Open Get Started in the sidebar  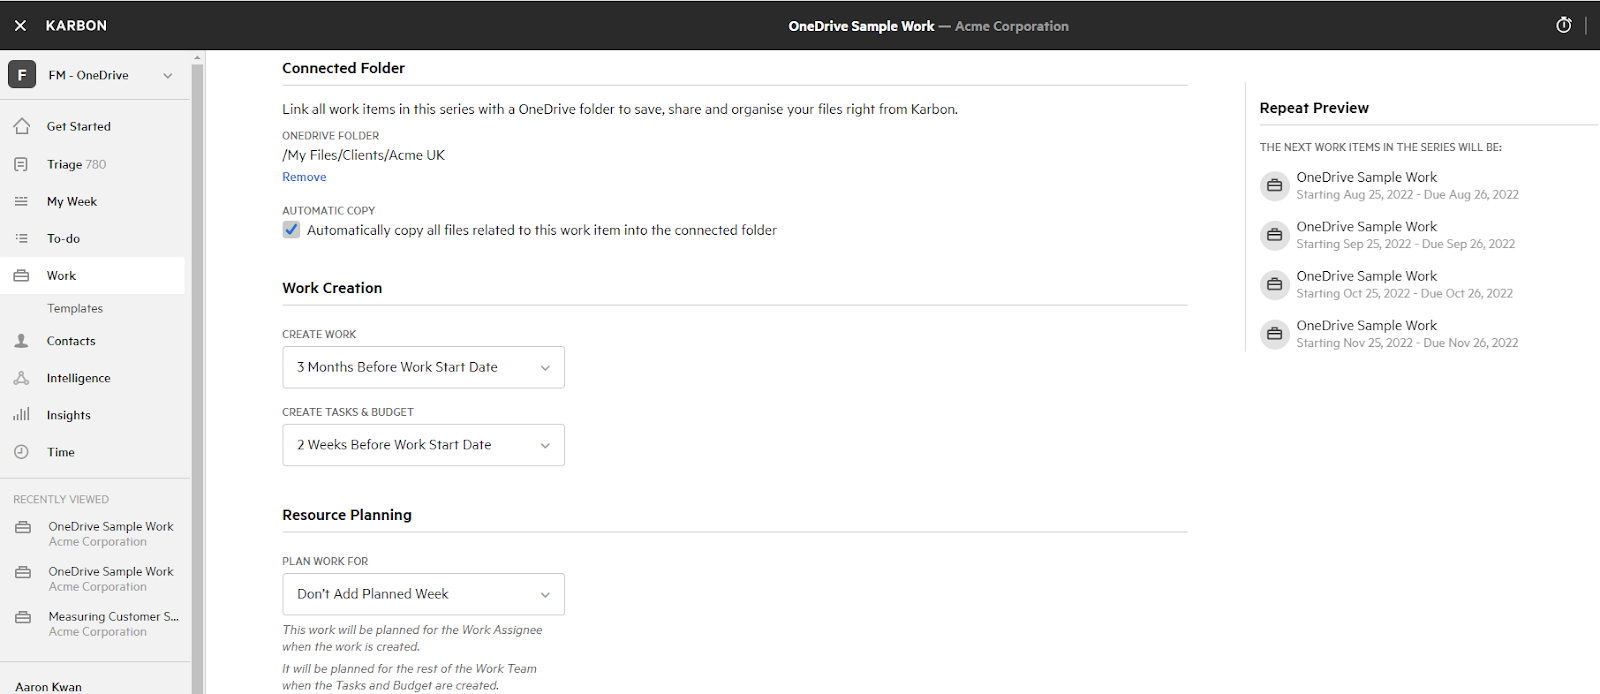[79, 126]
